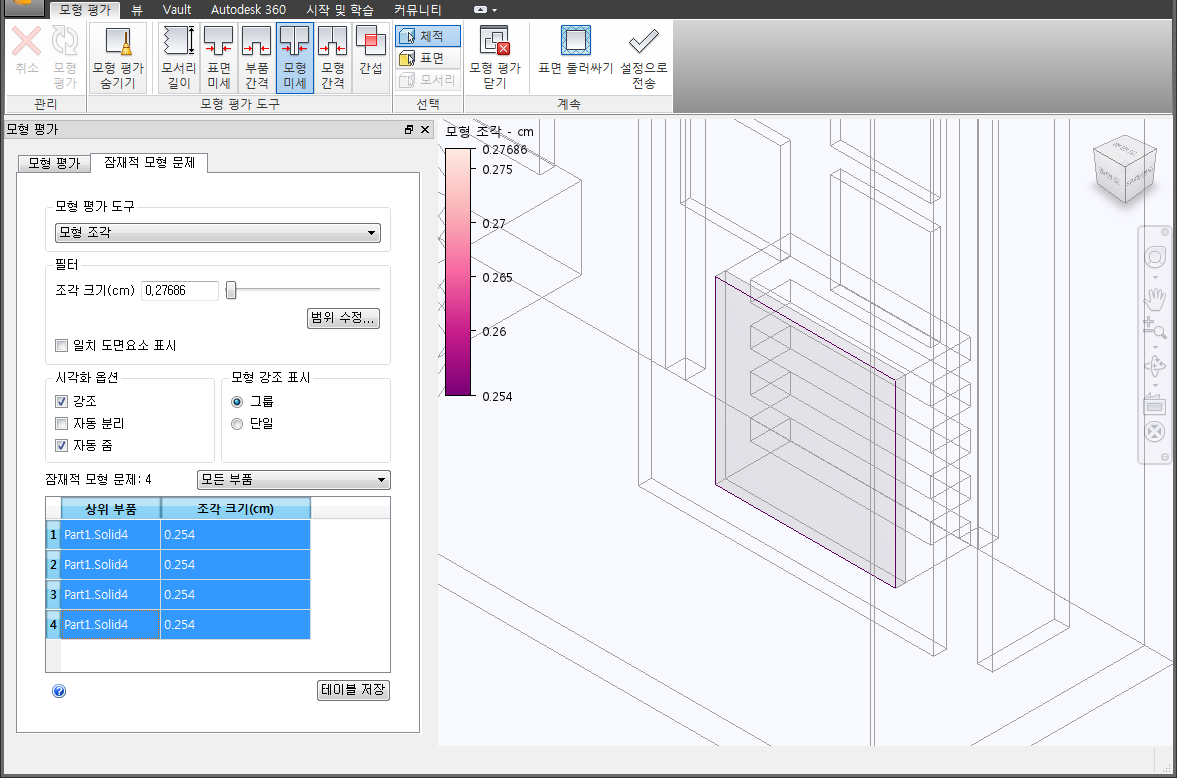
Task: Open application menu button at top-left
Action: [x=24, y=8]
